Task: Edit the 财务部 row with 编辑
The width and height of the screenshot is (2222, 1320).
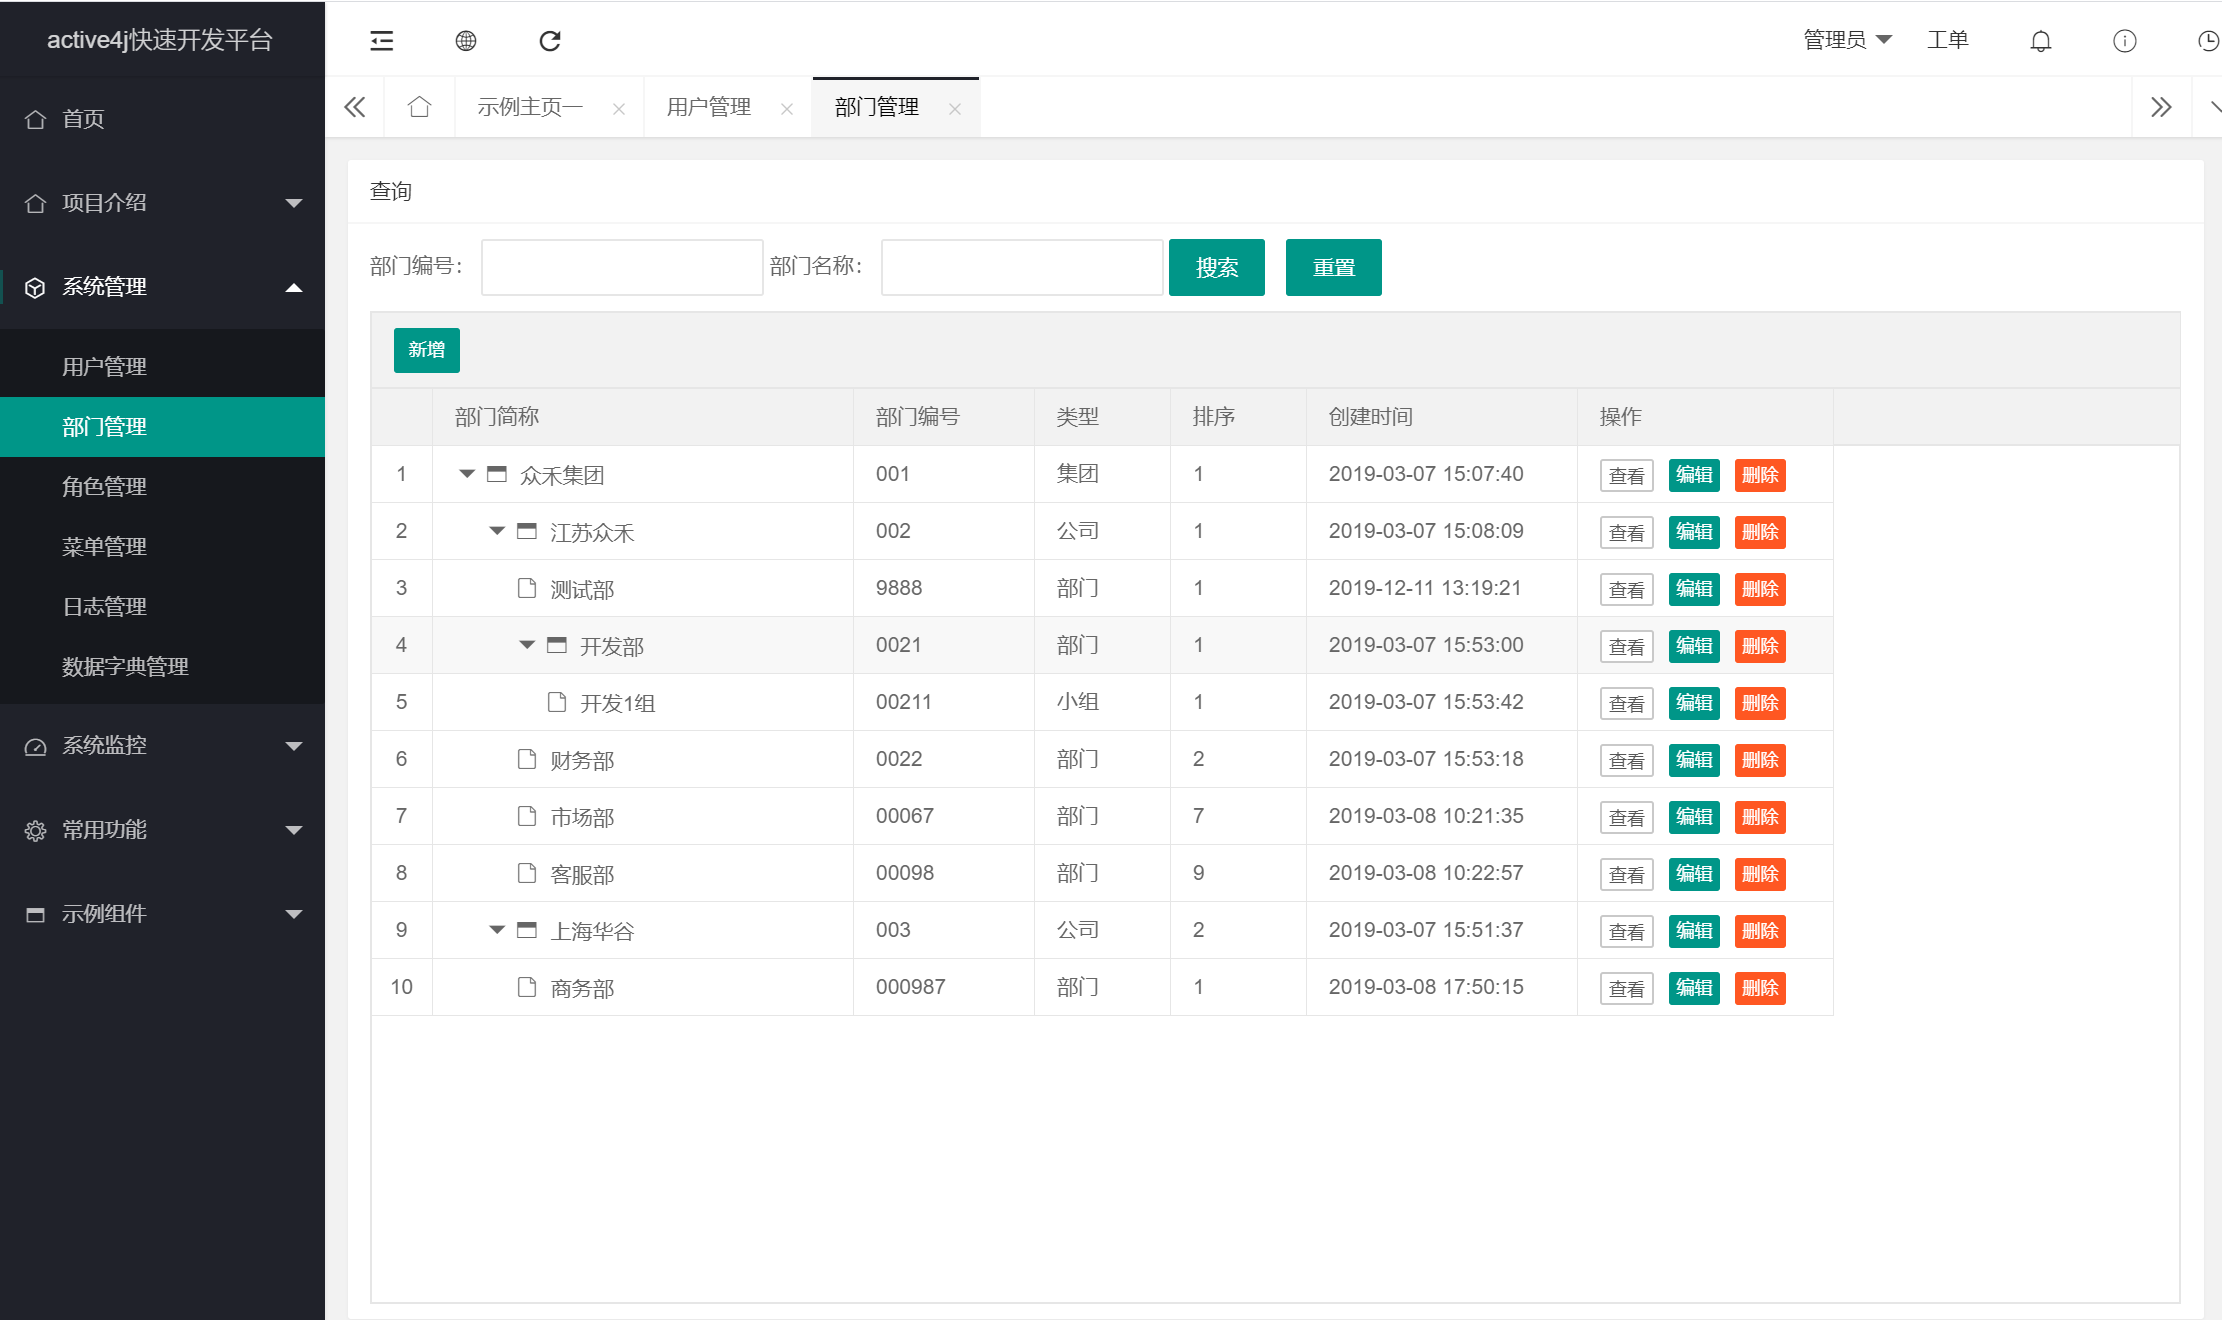Action: pos(1694,760)
